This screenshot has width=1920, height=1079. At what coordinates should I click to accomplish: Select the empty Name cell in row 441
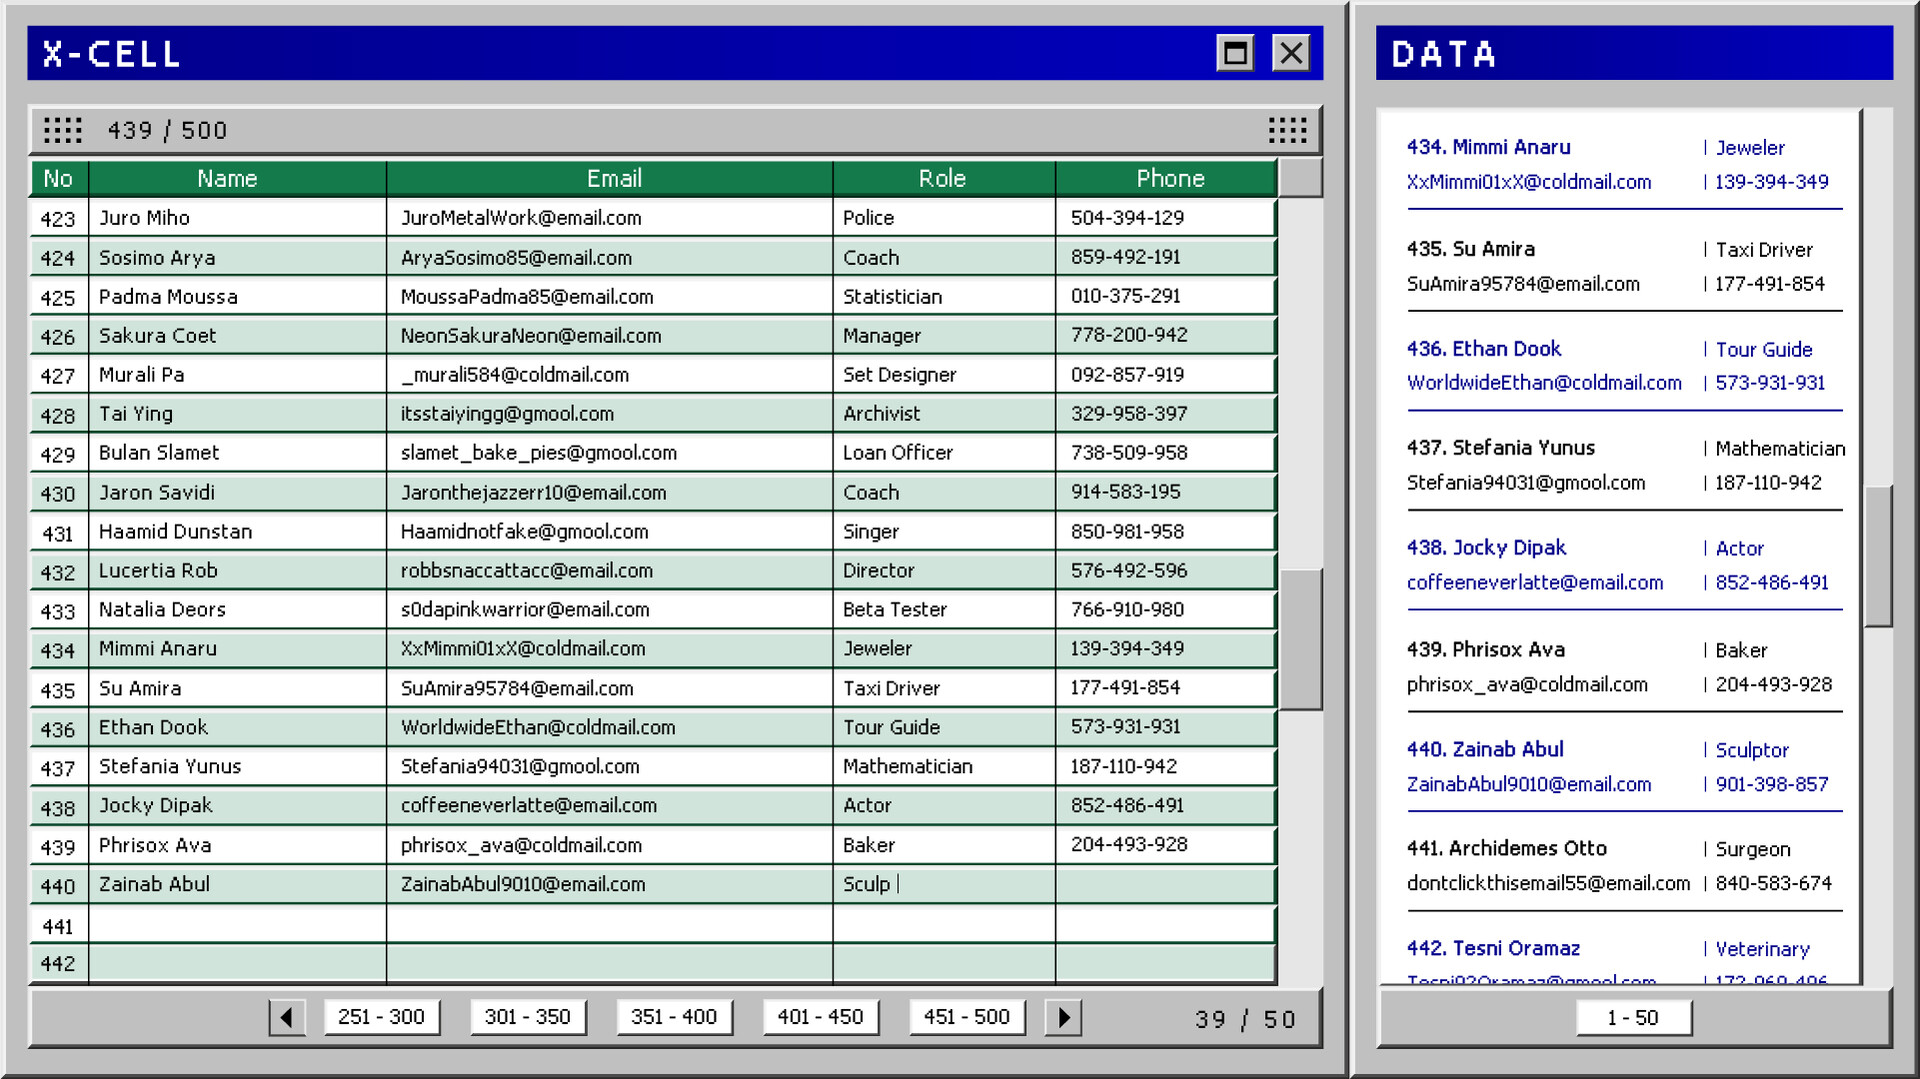pyautogui.click(x=237, y=924)
